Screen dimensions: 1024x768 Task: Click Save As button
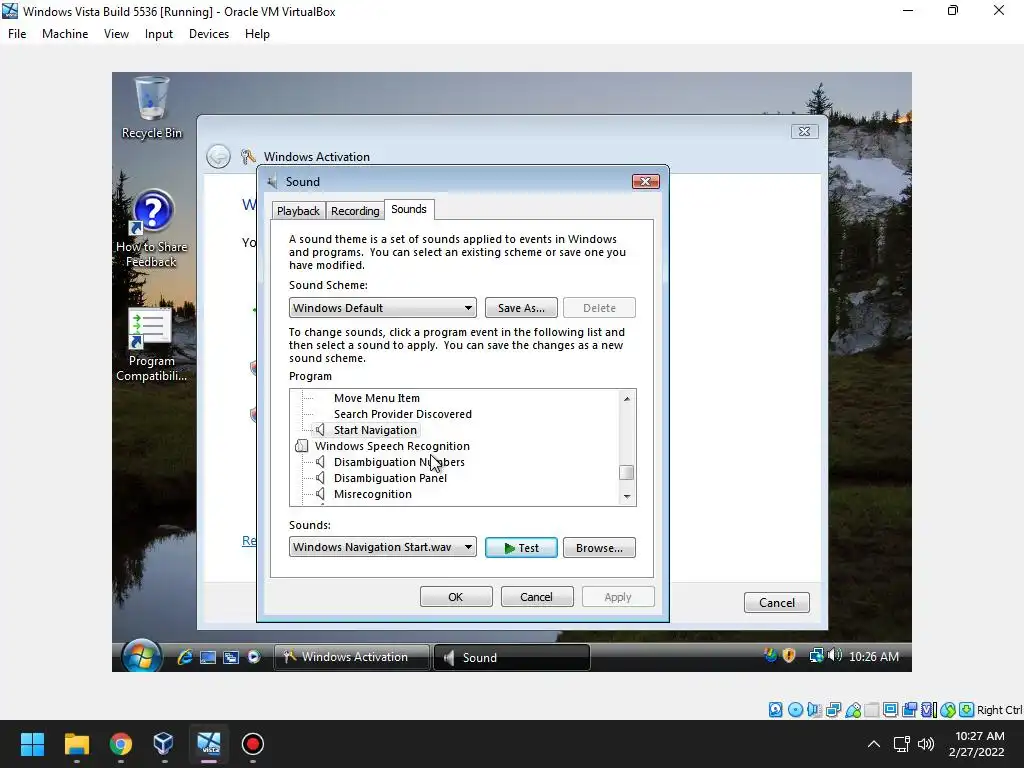pyautogui.click(x=521, y=308)
